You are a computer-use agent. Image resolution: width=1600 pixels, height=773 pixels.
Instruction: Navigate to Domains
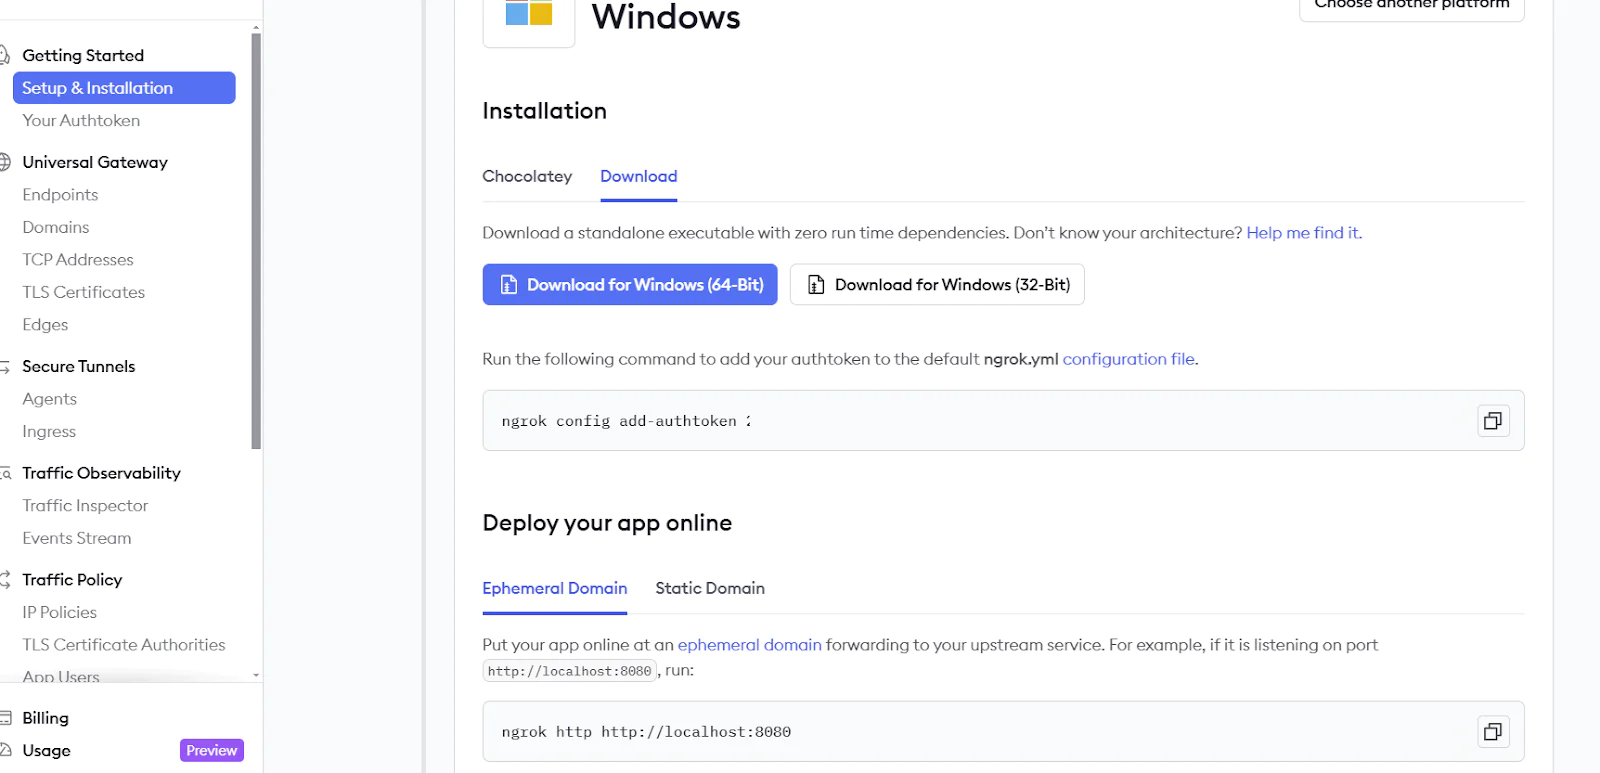click(x=56, y=227)
